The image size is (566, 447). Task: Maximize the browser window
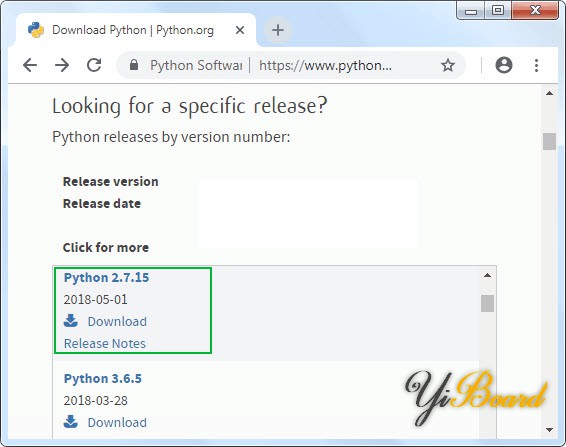tap(498, 10)
